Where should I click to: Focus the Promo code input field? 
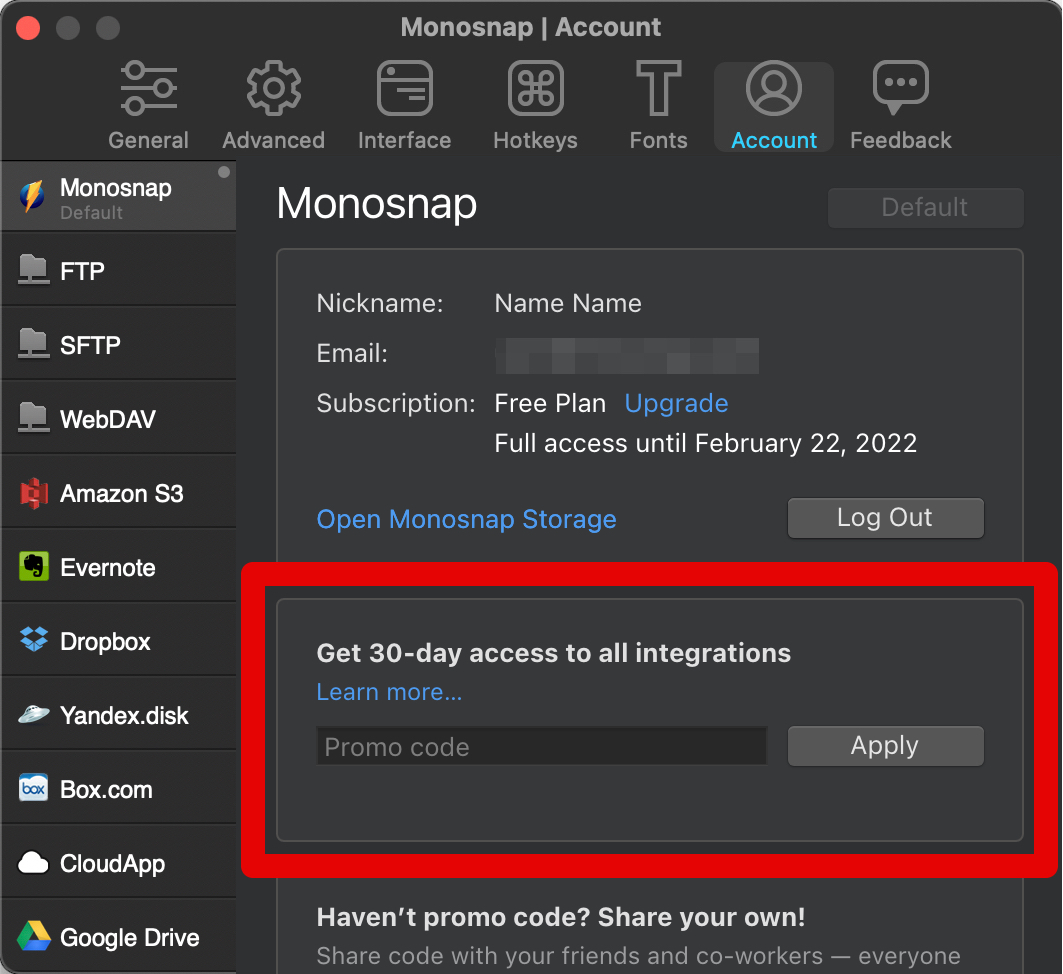coord(542,746)
